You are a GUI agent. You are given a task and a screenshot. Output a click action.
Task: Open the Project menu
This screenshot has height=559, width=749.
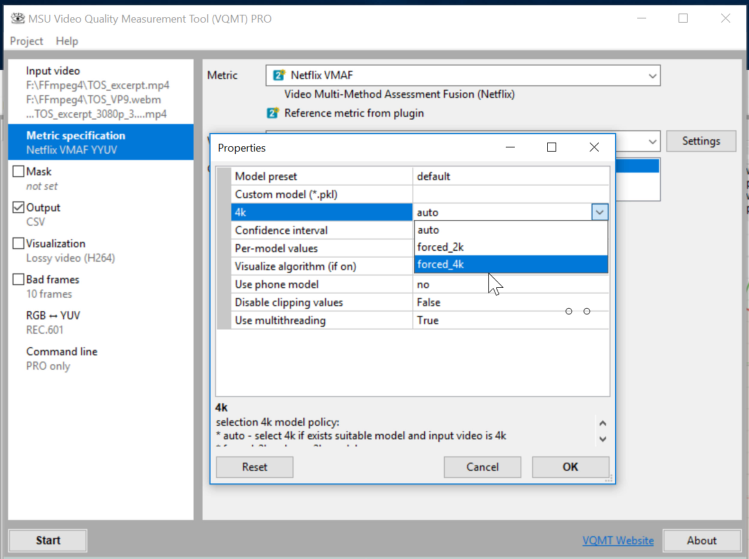[x=26, y=41]
